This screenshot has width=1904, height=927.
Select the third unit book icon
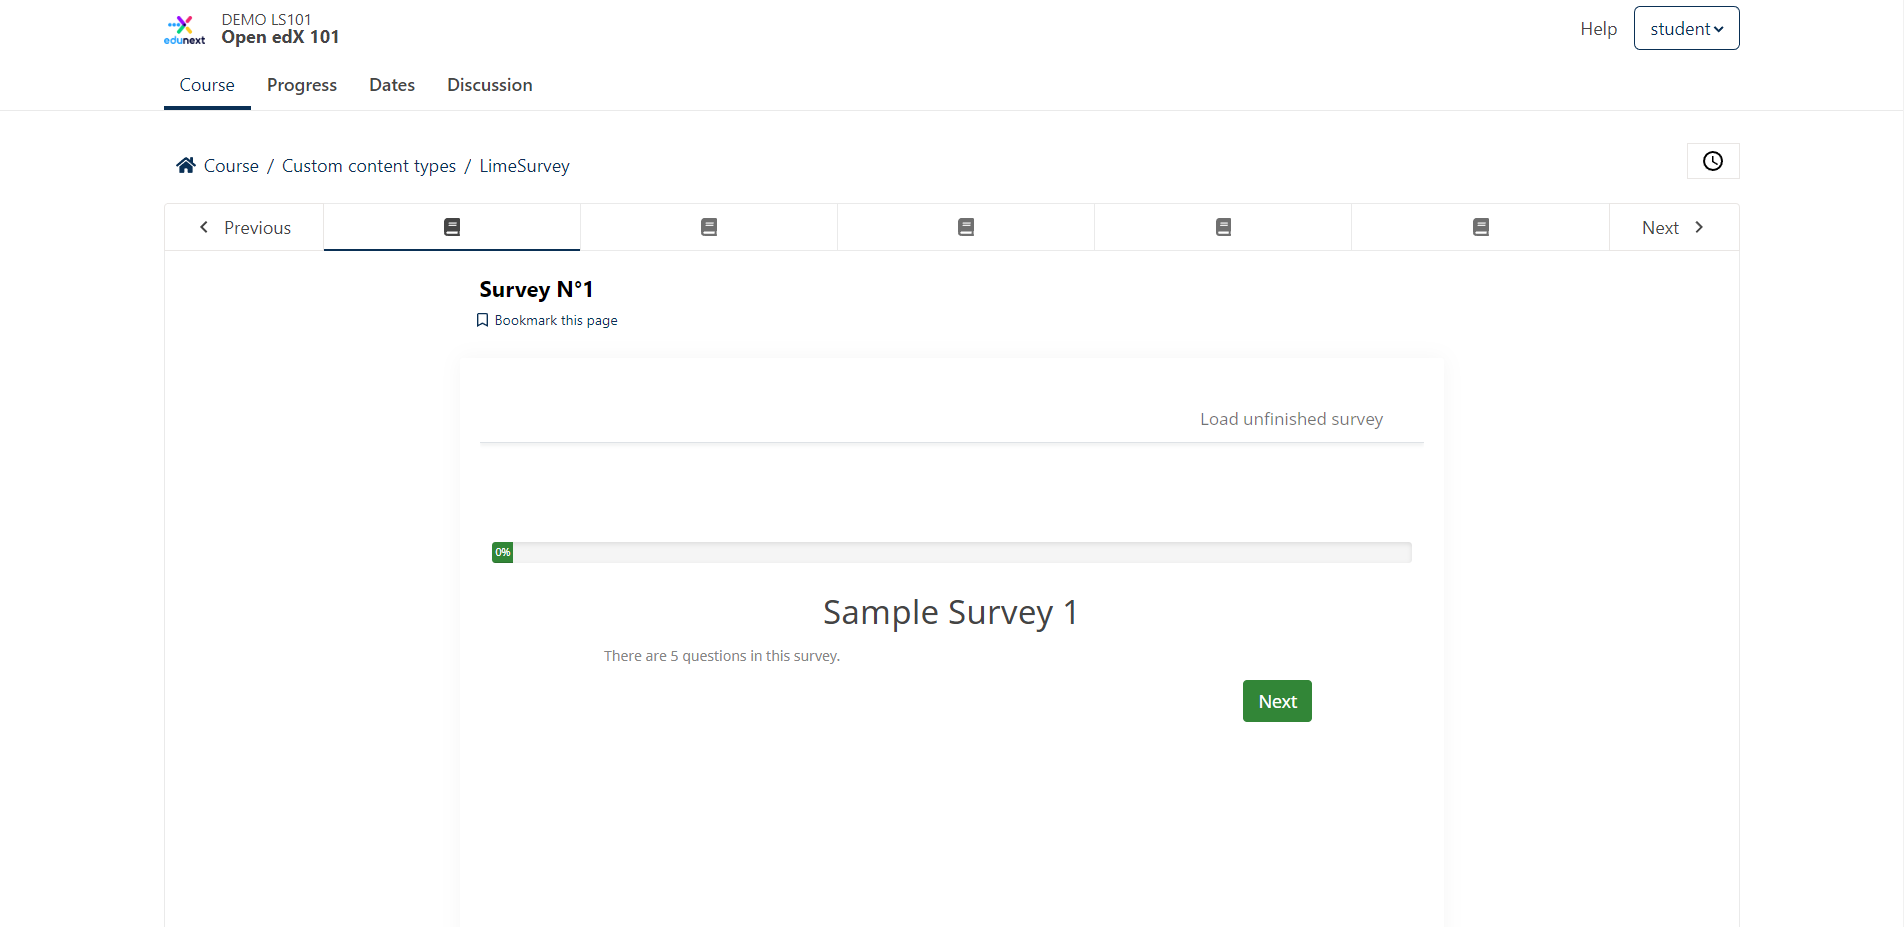tap(966, 227)
